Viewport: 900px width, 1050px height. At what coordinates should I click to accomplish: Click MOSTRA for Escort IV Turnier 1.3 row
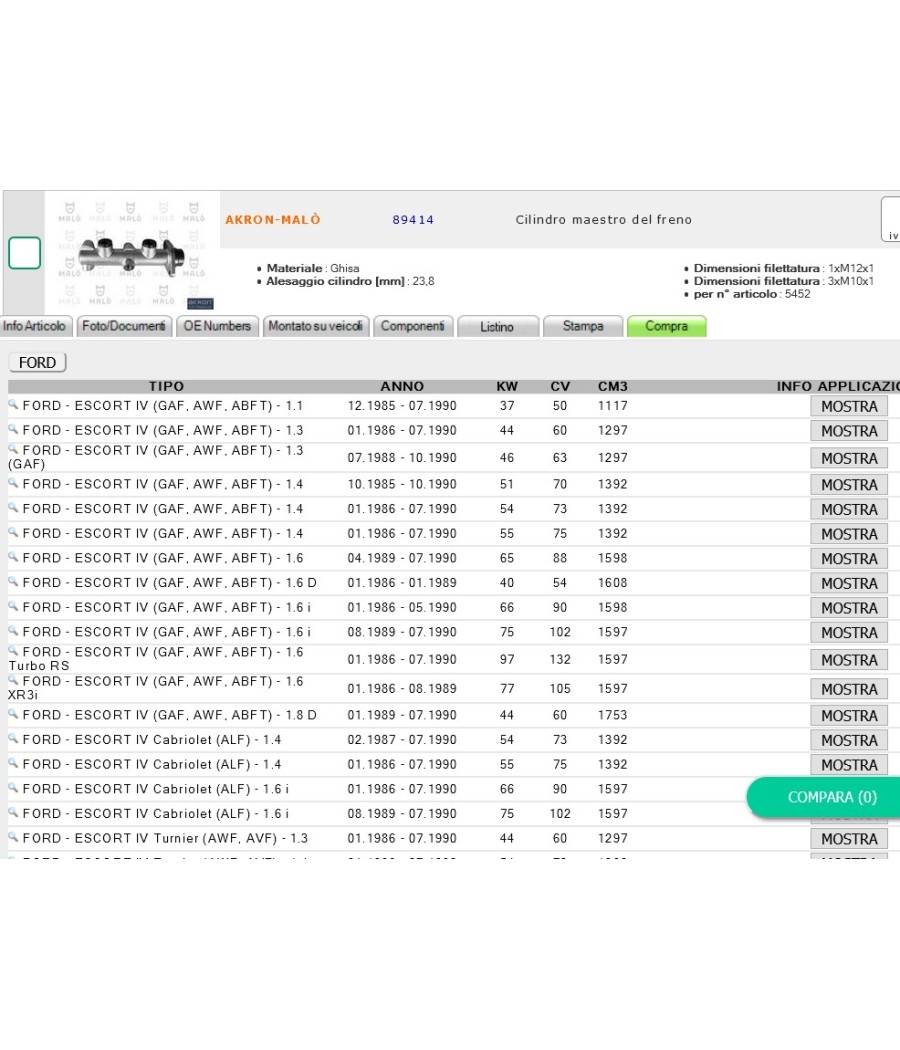pyautogui.click(x=849, y=839)
